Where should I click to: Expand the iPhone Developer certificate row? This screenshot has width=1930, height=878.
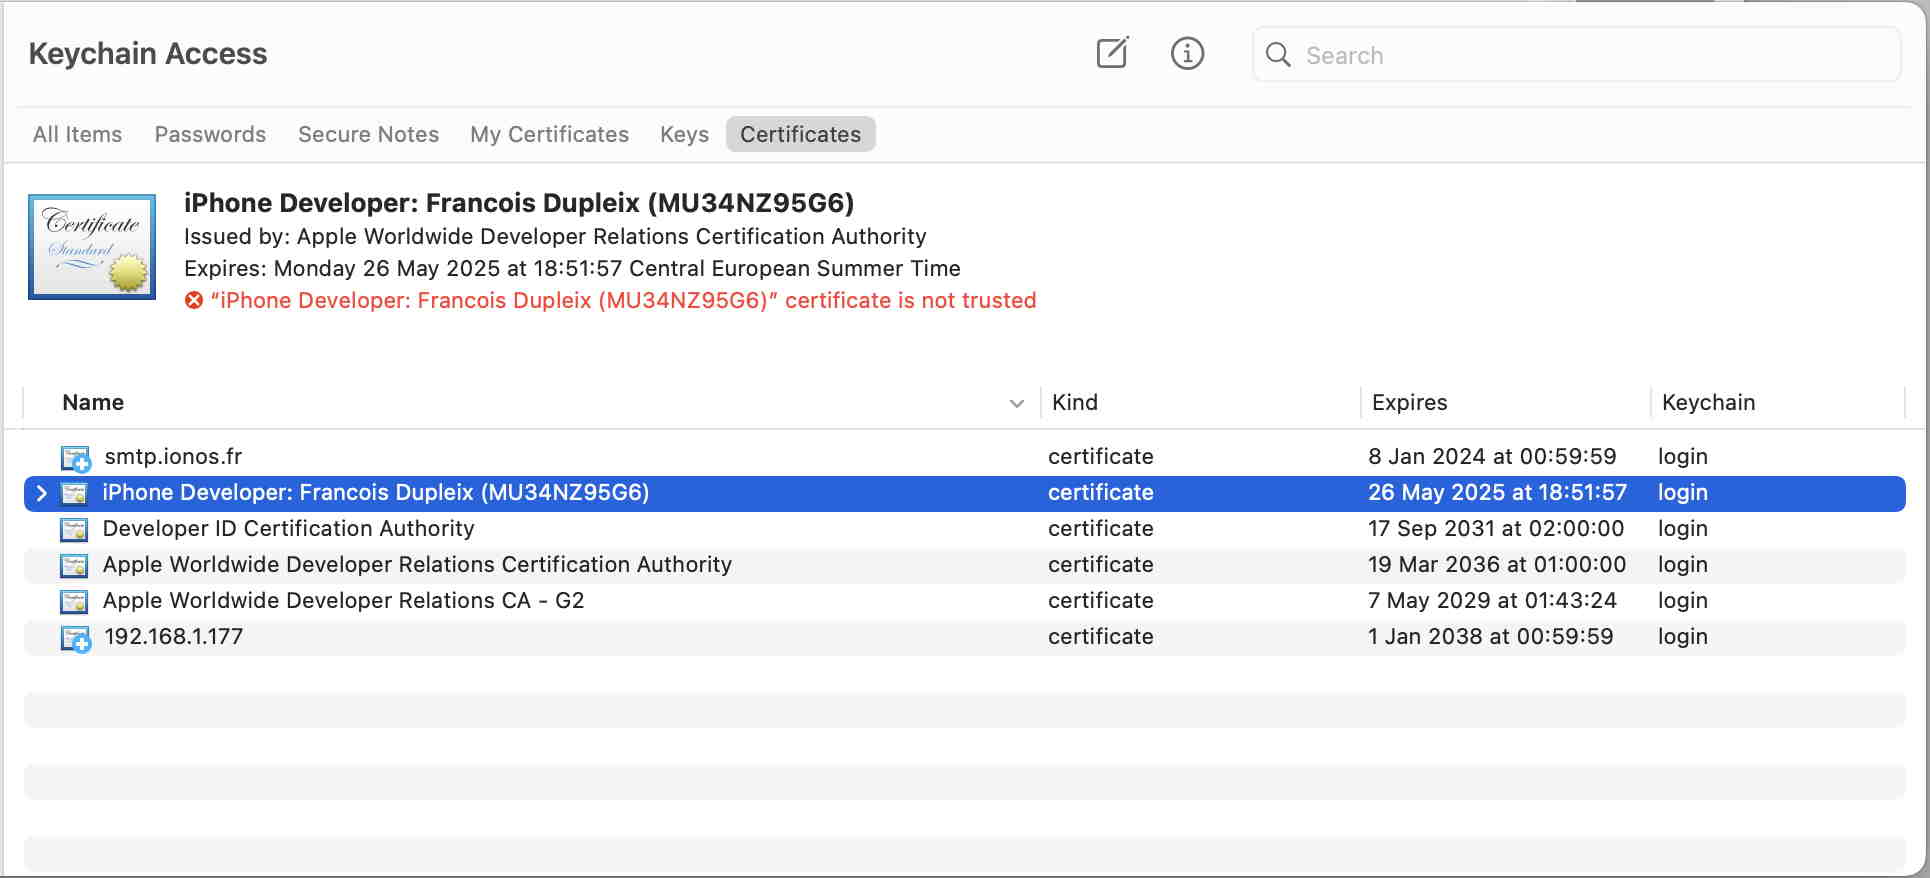[x=41, y=493]
